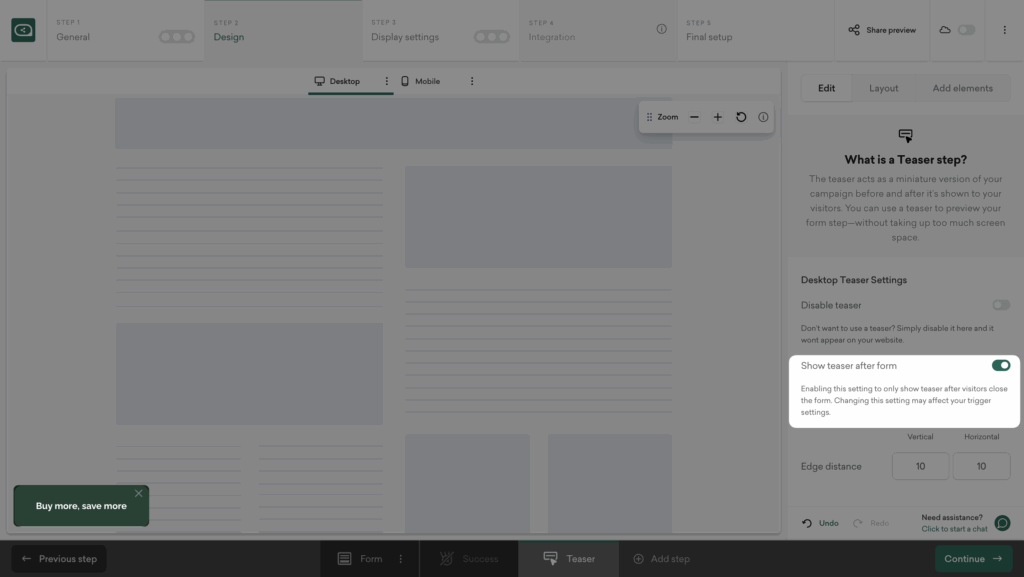1024x577 pixels.
Task: Click the Continue button
Action: [x=973, y=559]
